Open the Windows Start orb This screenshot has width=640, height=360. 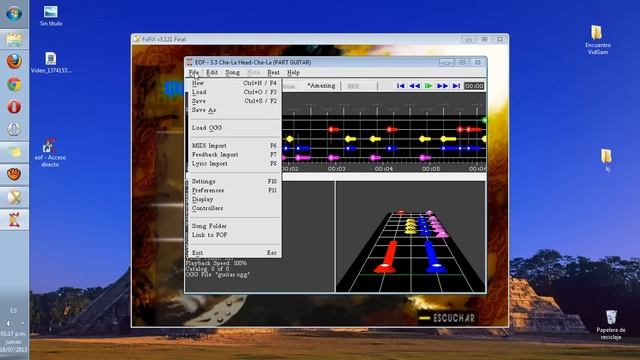click(14, 14)
